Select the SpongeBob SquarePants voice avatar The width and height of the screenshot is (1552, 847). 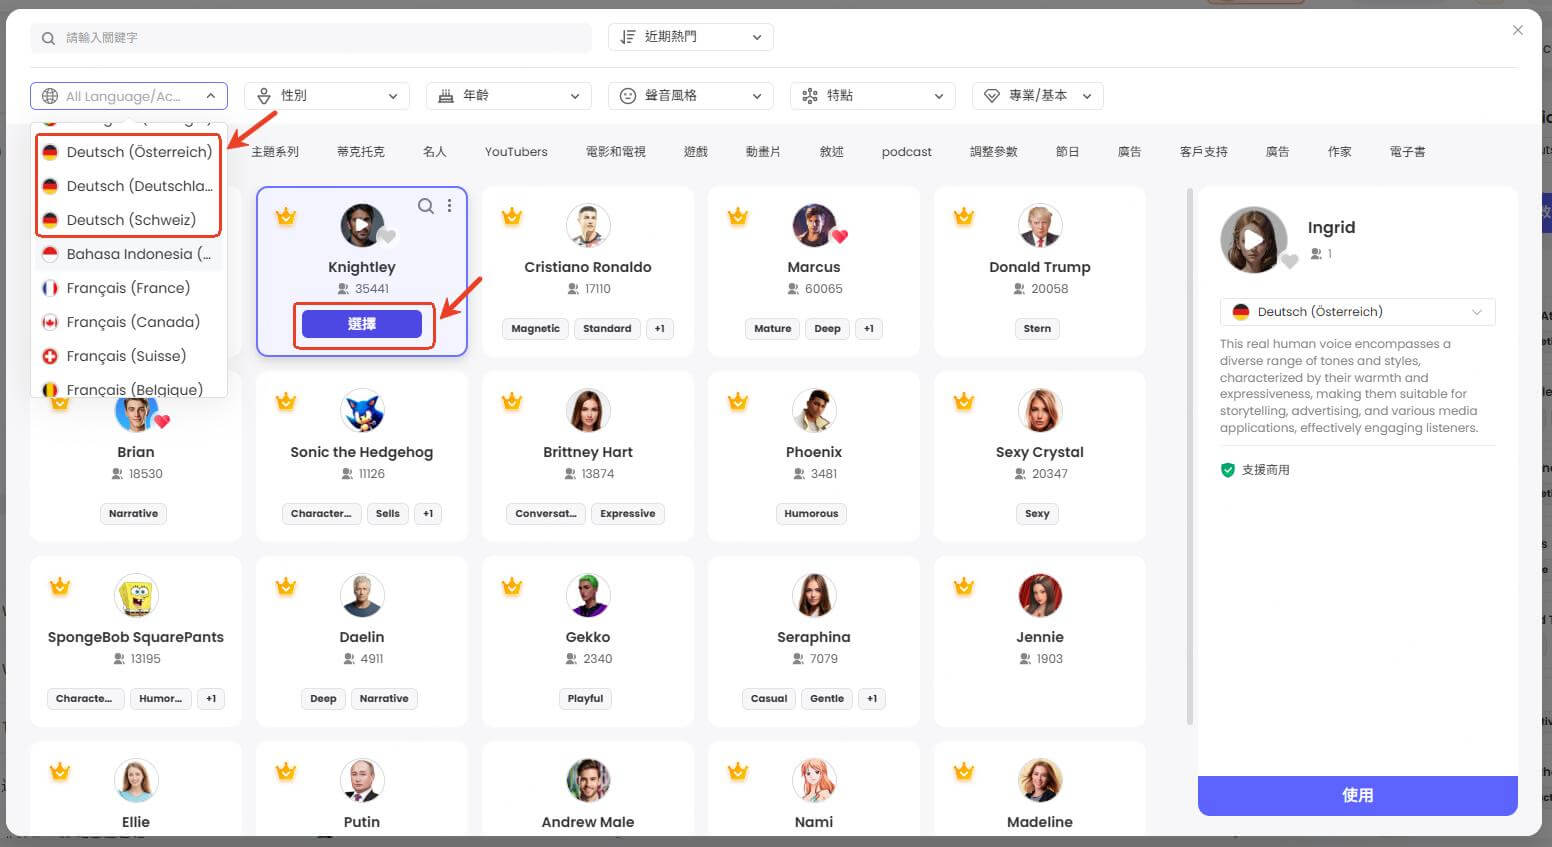click(x=136, y=595)
